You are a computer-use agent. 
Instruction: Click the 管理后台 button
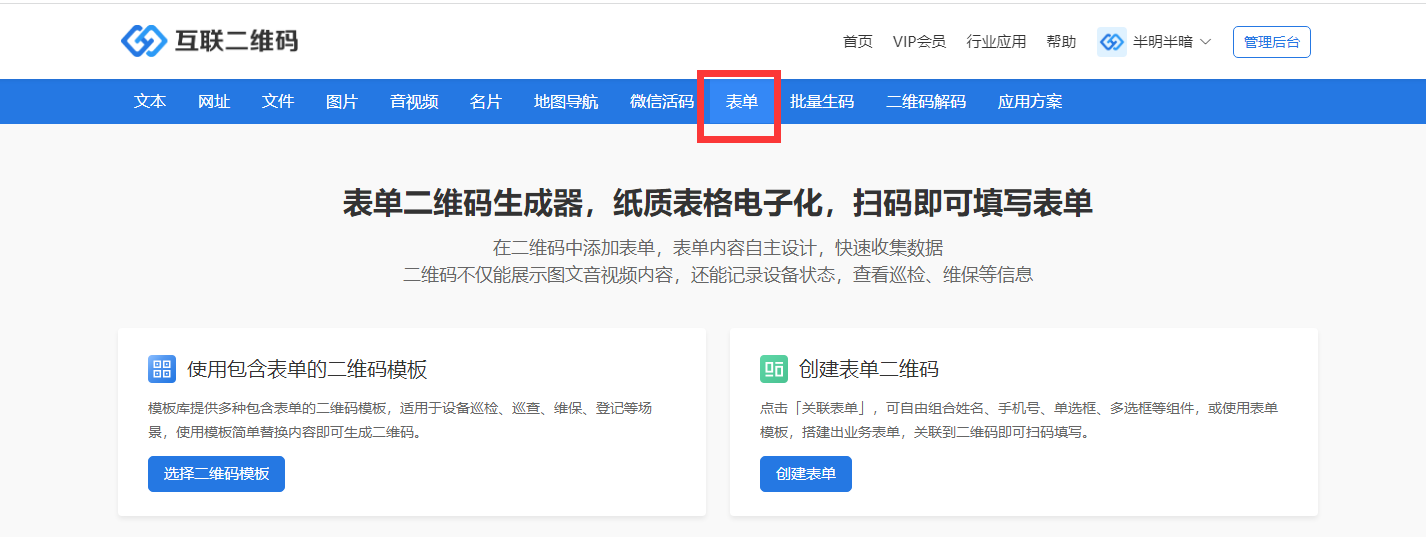coord(1272,42)
